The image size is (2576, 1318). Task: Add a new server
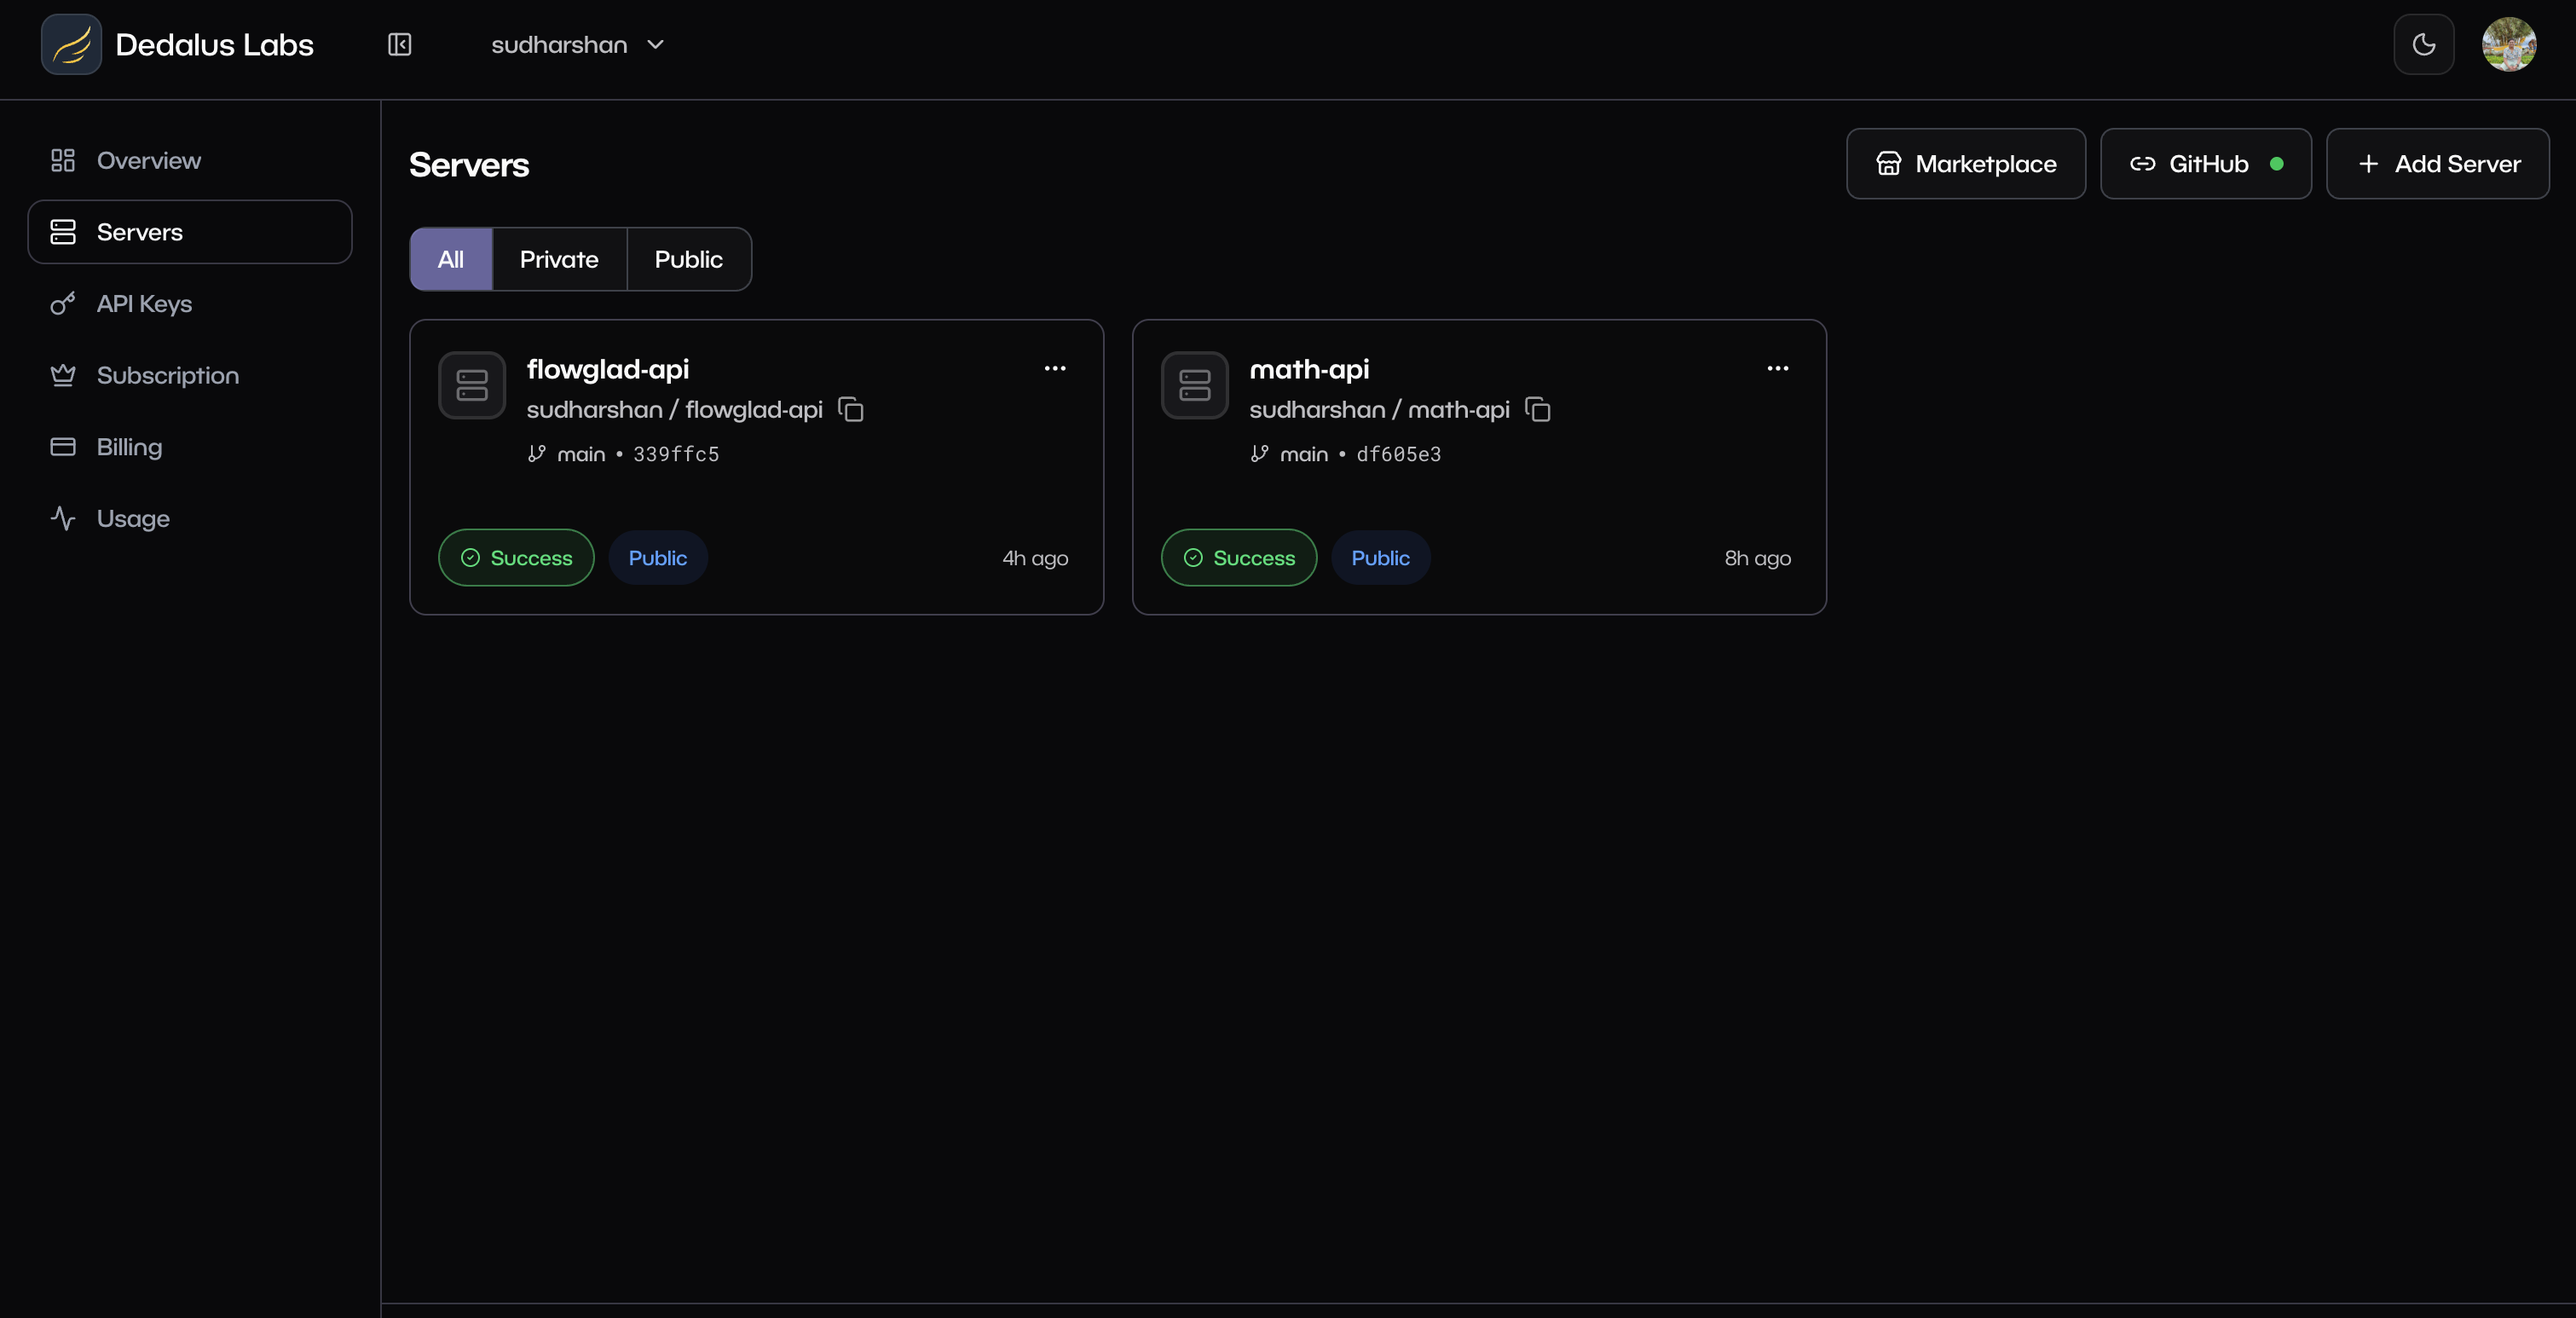2437,164
